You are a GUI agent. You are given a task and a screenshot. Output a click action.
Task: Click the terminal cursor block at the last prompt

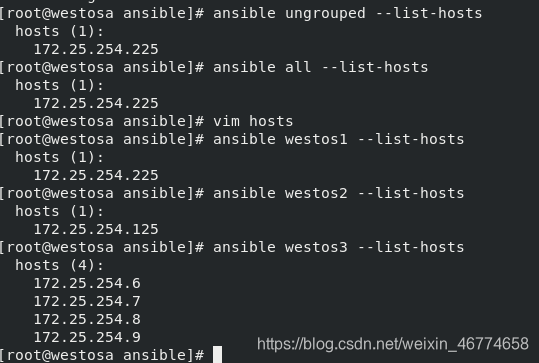pyautogui.click(x=217, y=354)
